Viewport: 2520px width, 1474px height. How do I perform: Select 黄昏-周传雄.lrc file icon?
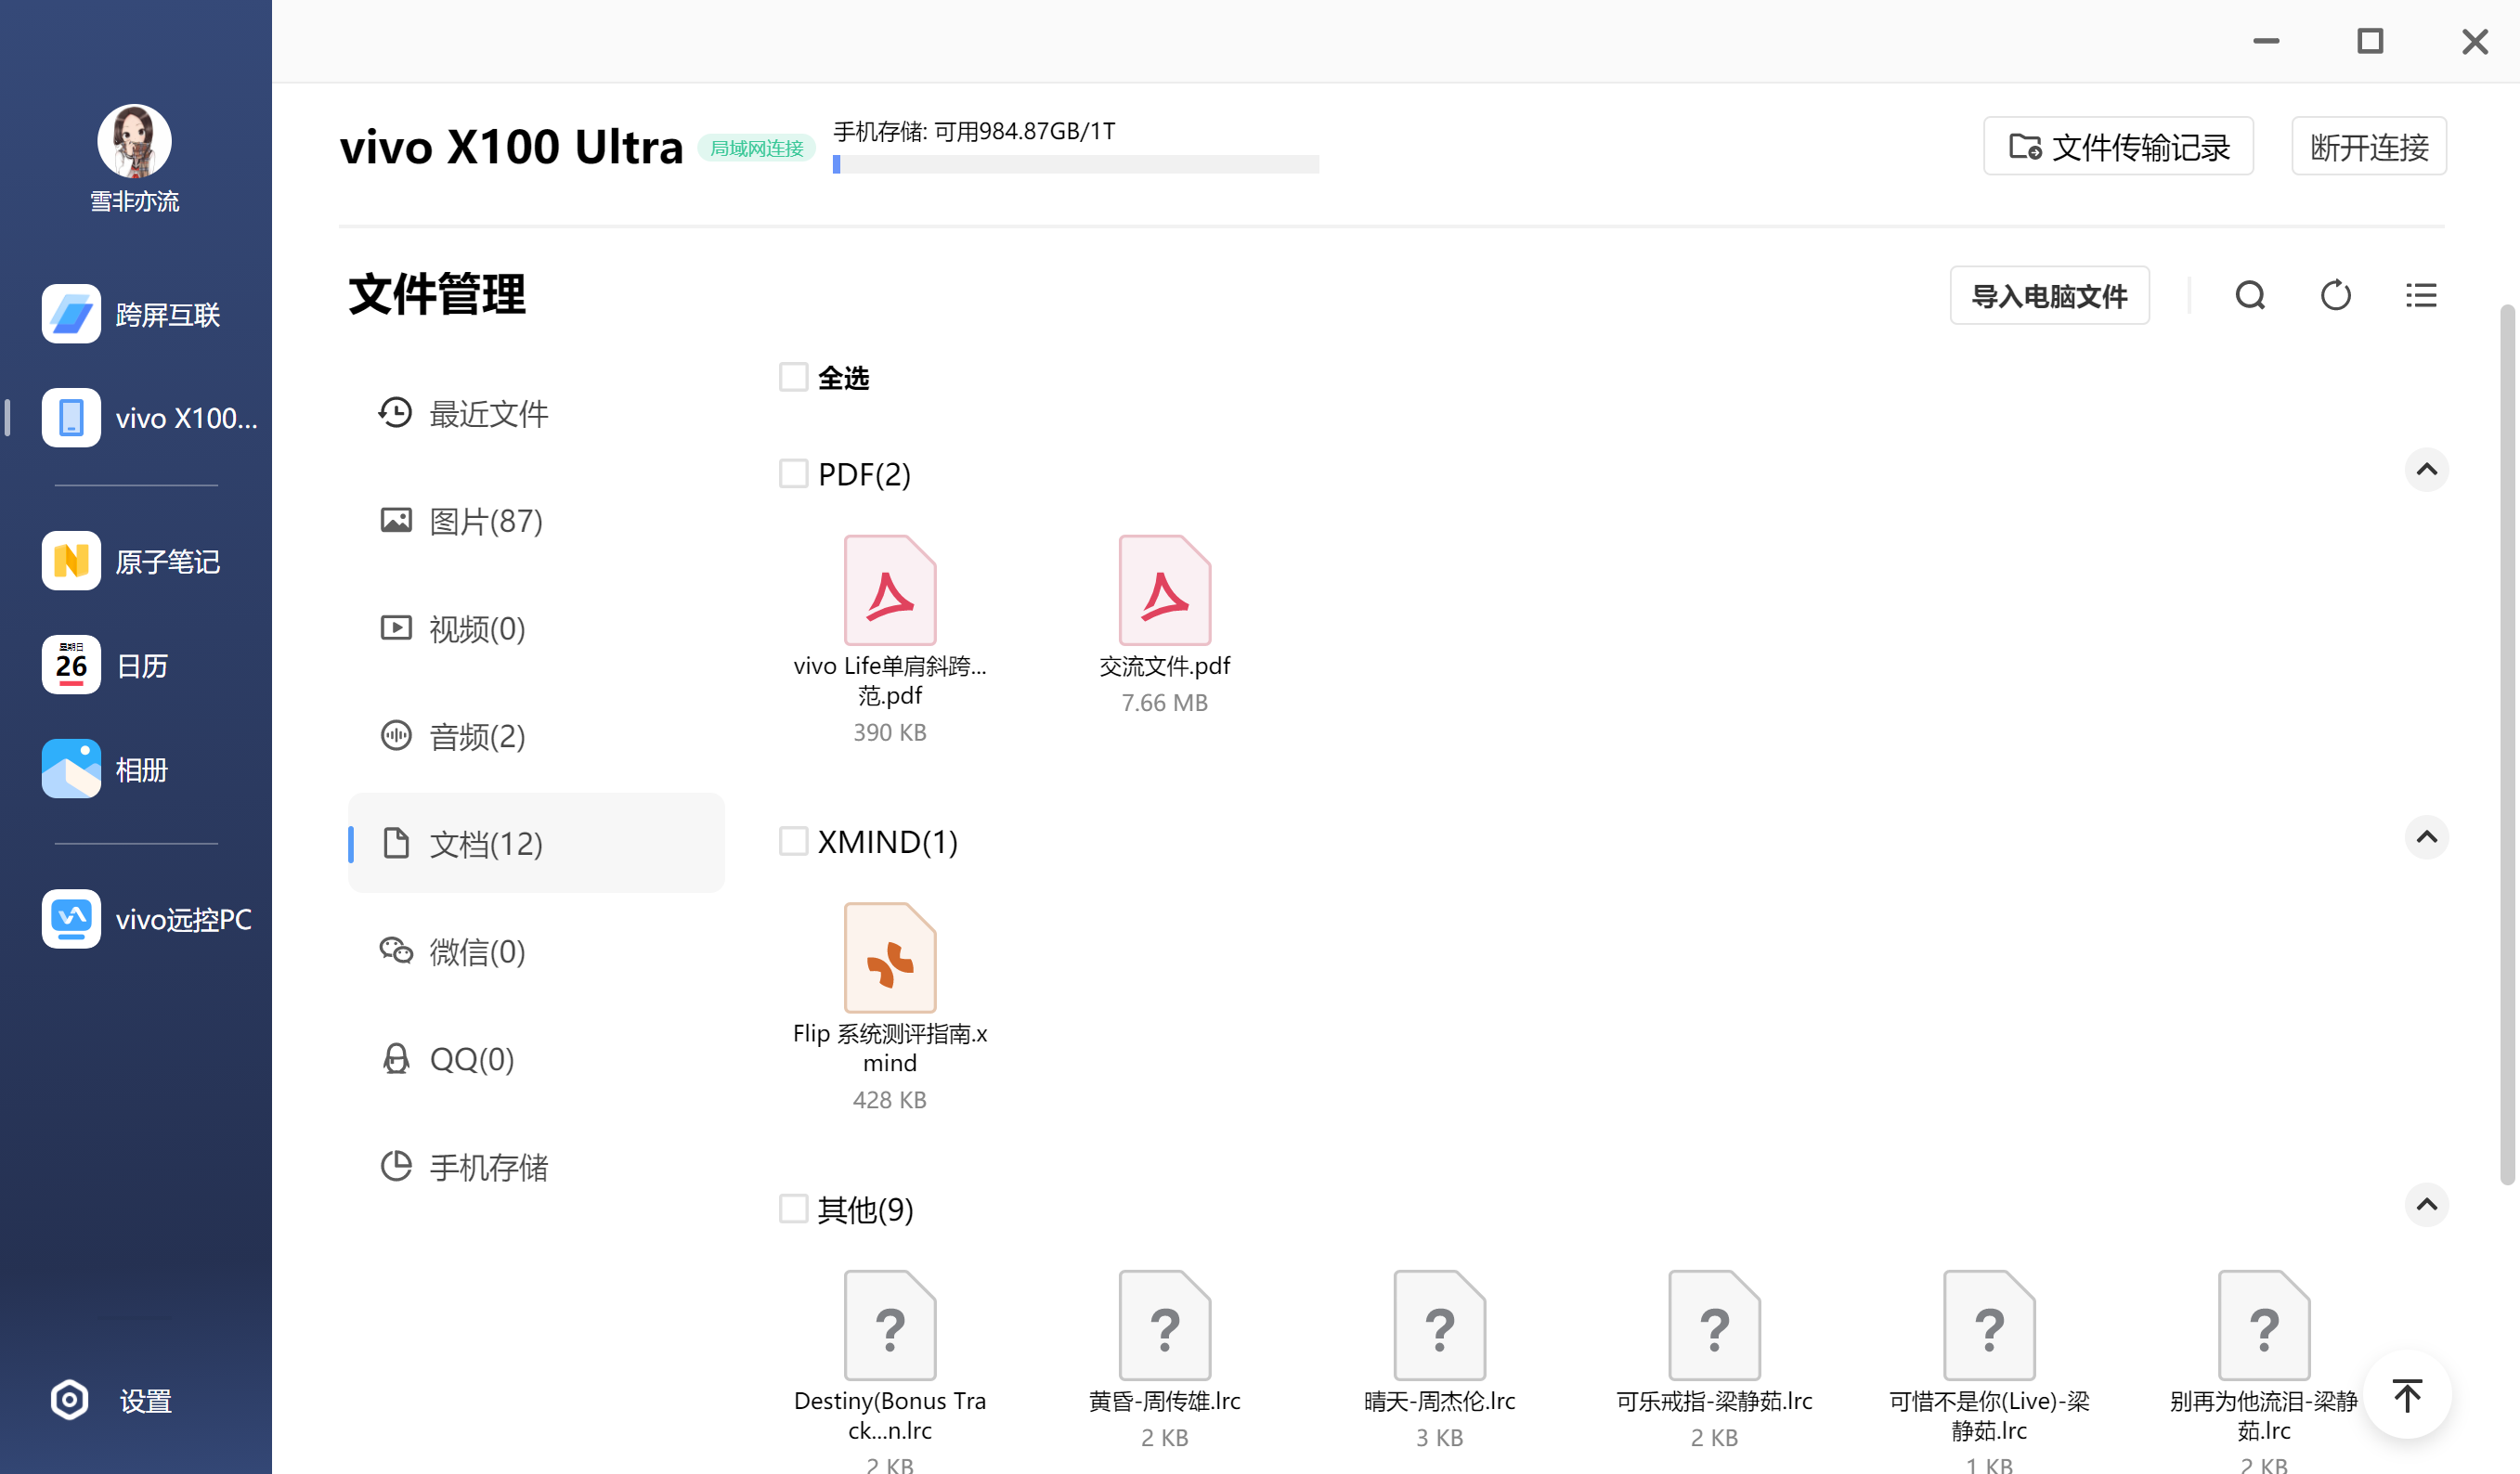(x=1165, y=1325)
